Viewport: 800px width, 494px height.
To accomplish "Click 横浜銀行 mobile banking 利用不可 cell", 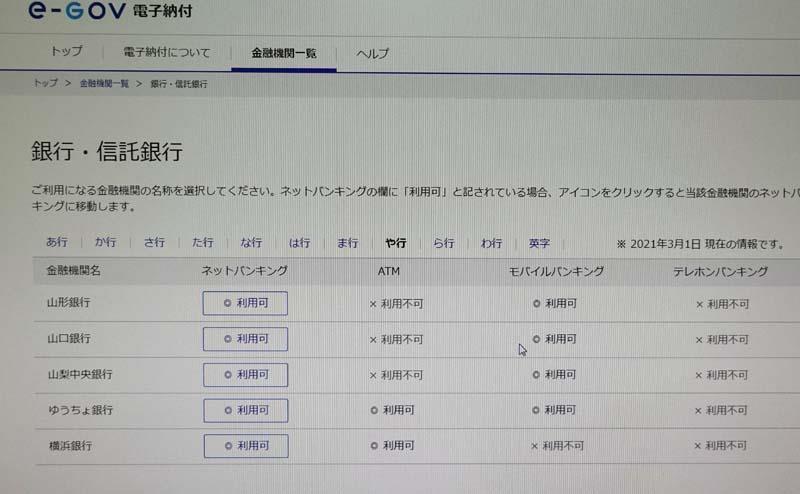I will (557, 446).
